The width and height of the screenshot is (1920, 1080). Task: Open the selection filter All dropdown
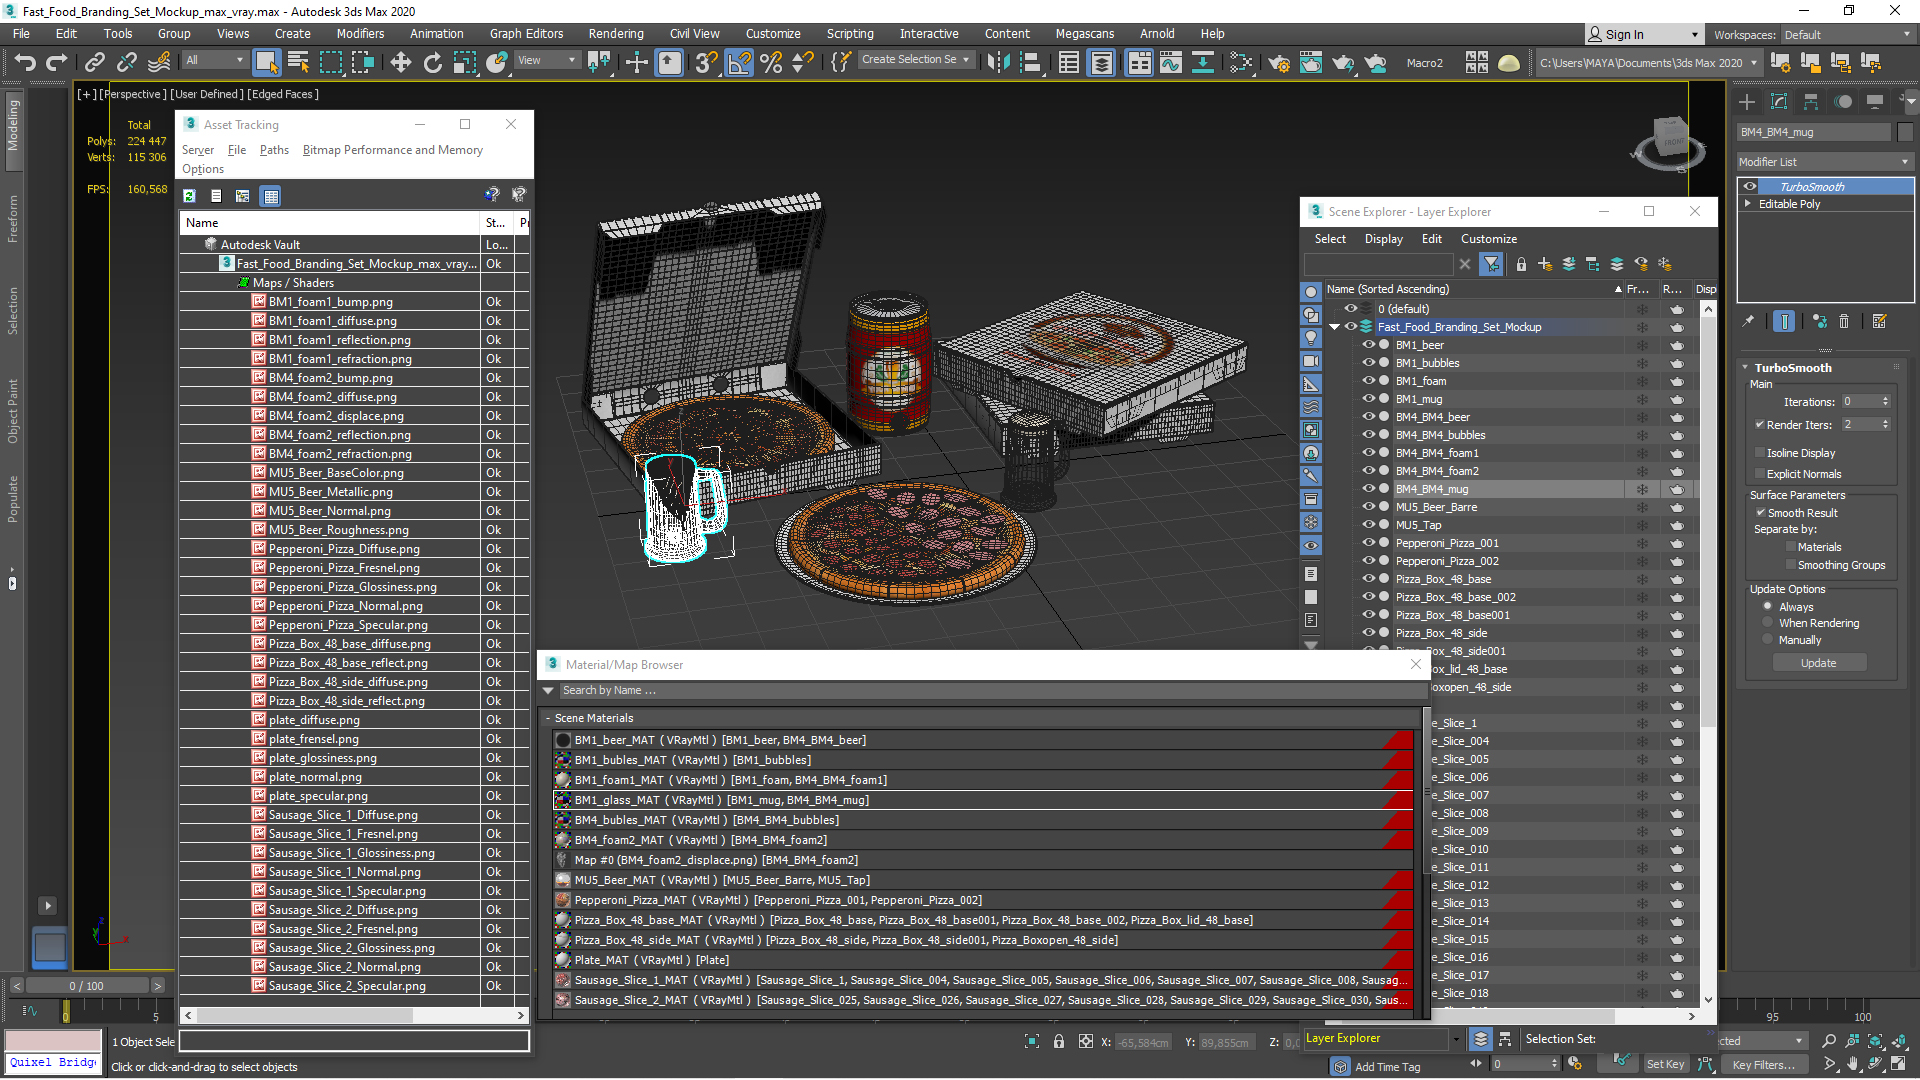click(214, 60)
